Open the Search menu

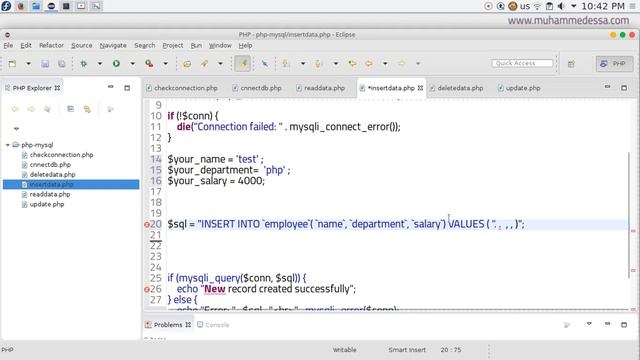[x=144, y=45]
